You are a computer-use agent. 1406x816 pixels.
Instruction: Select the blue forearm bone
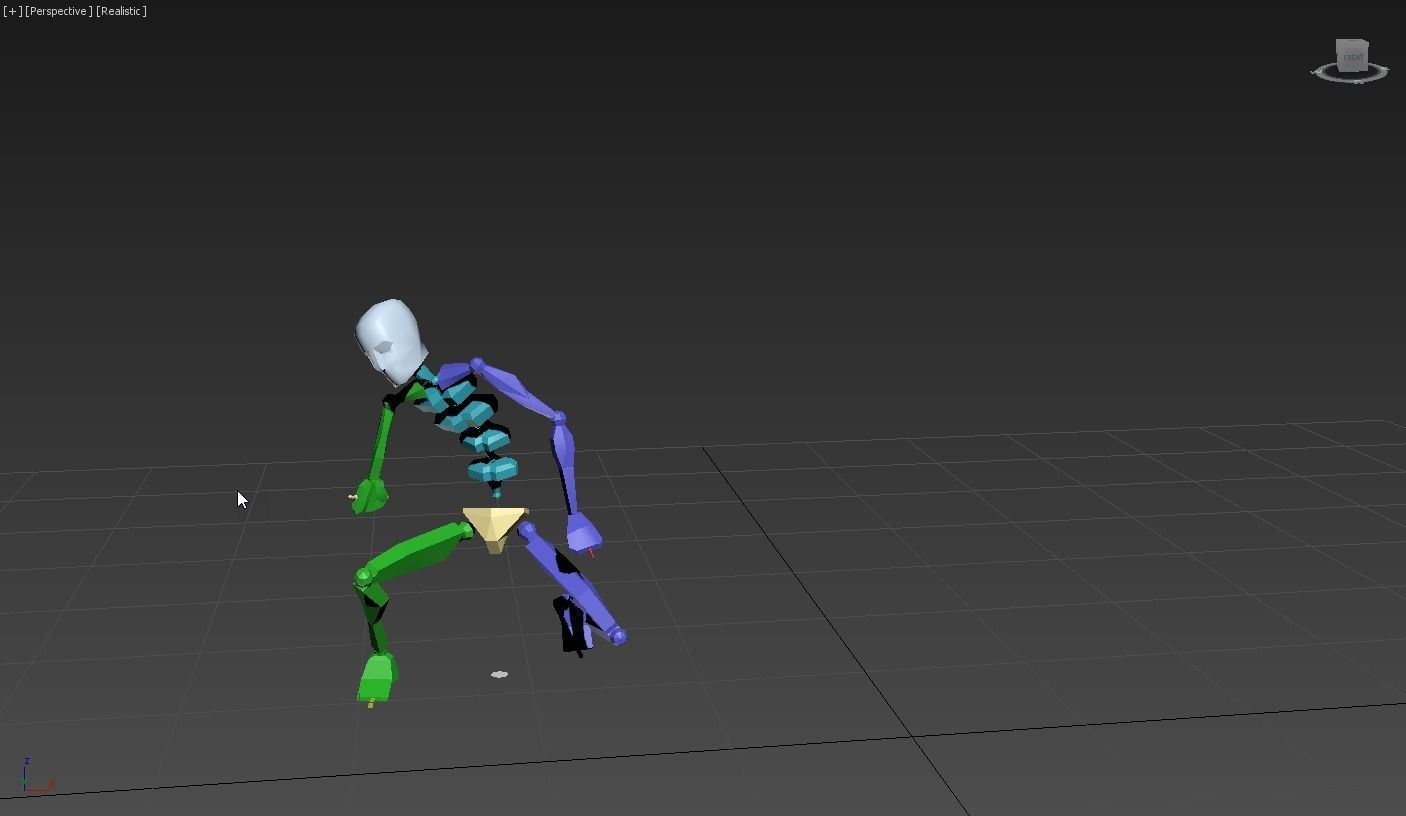pos(566,467)
